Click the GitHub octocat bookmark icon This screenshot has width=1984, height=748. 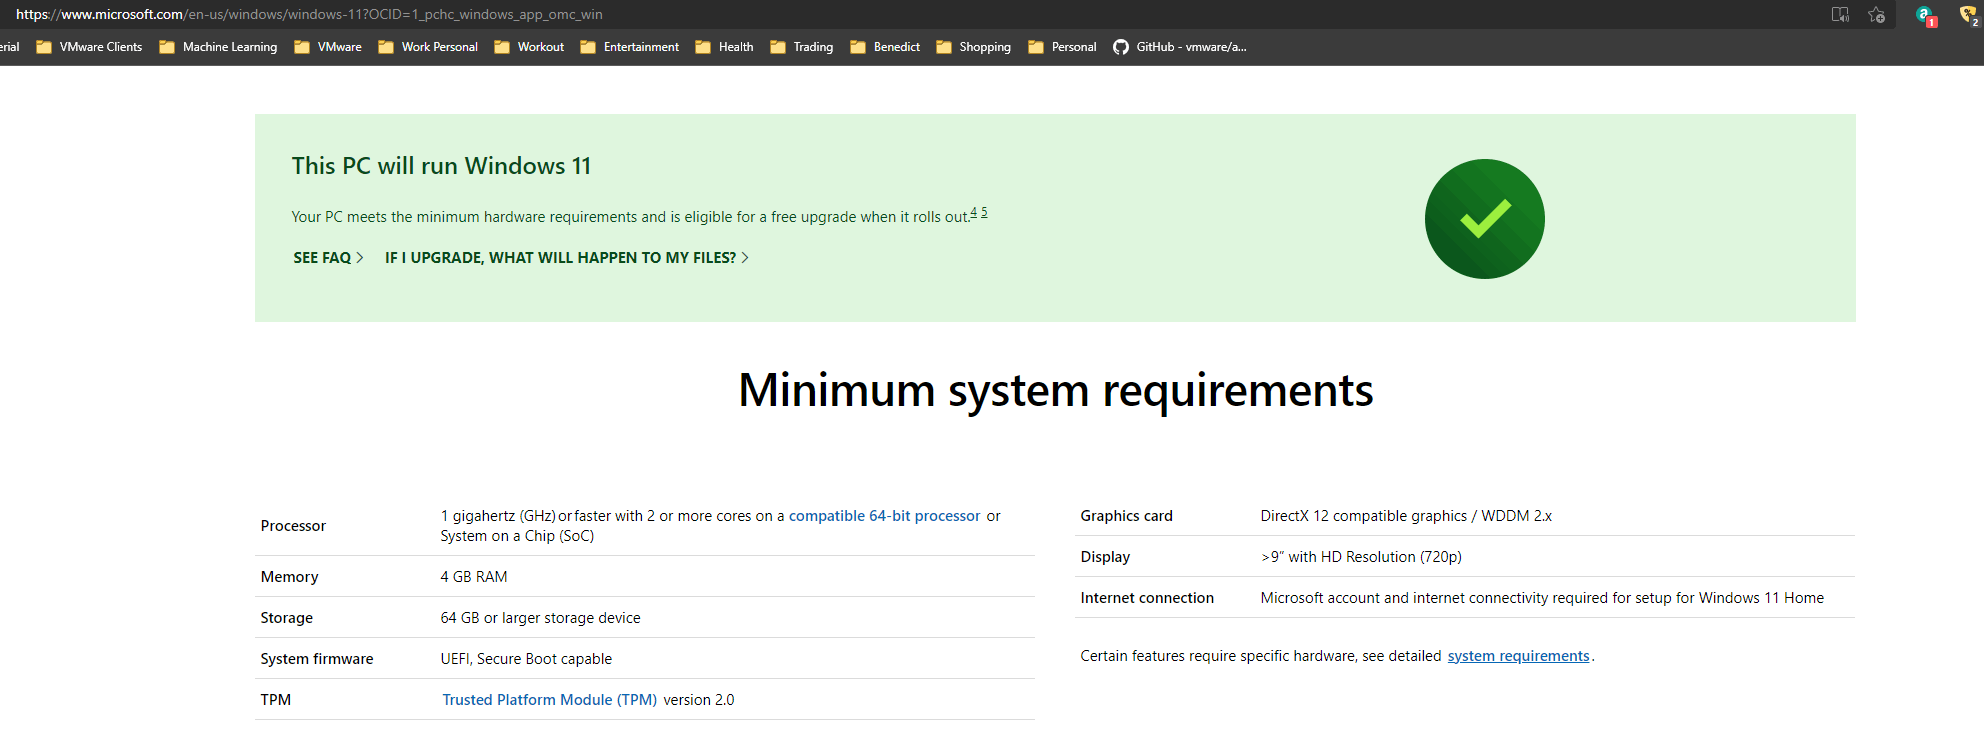click(x=1121, y=47)
